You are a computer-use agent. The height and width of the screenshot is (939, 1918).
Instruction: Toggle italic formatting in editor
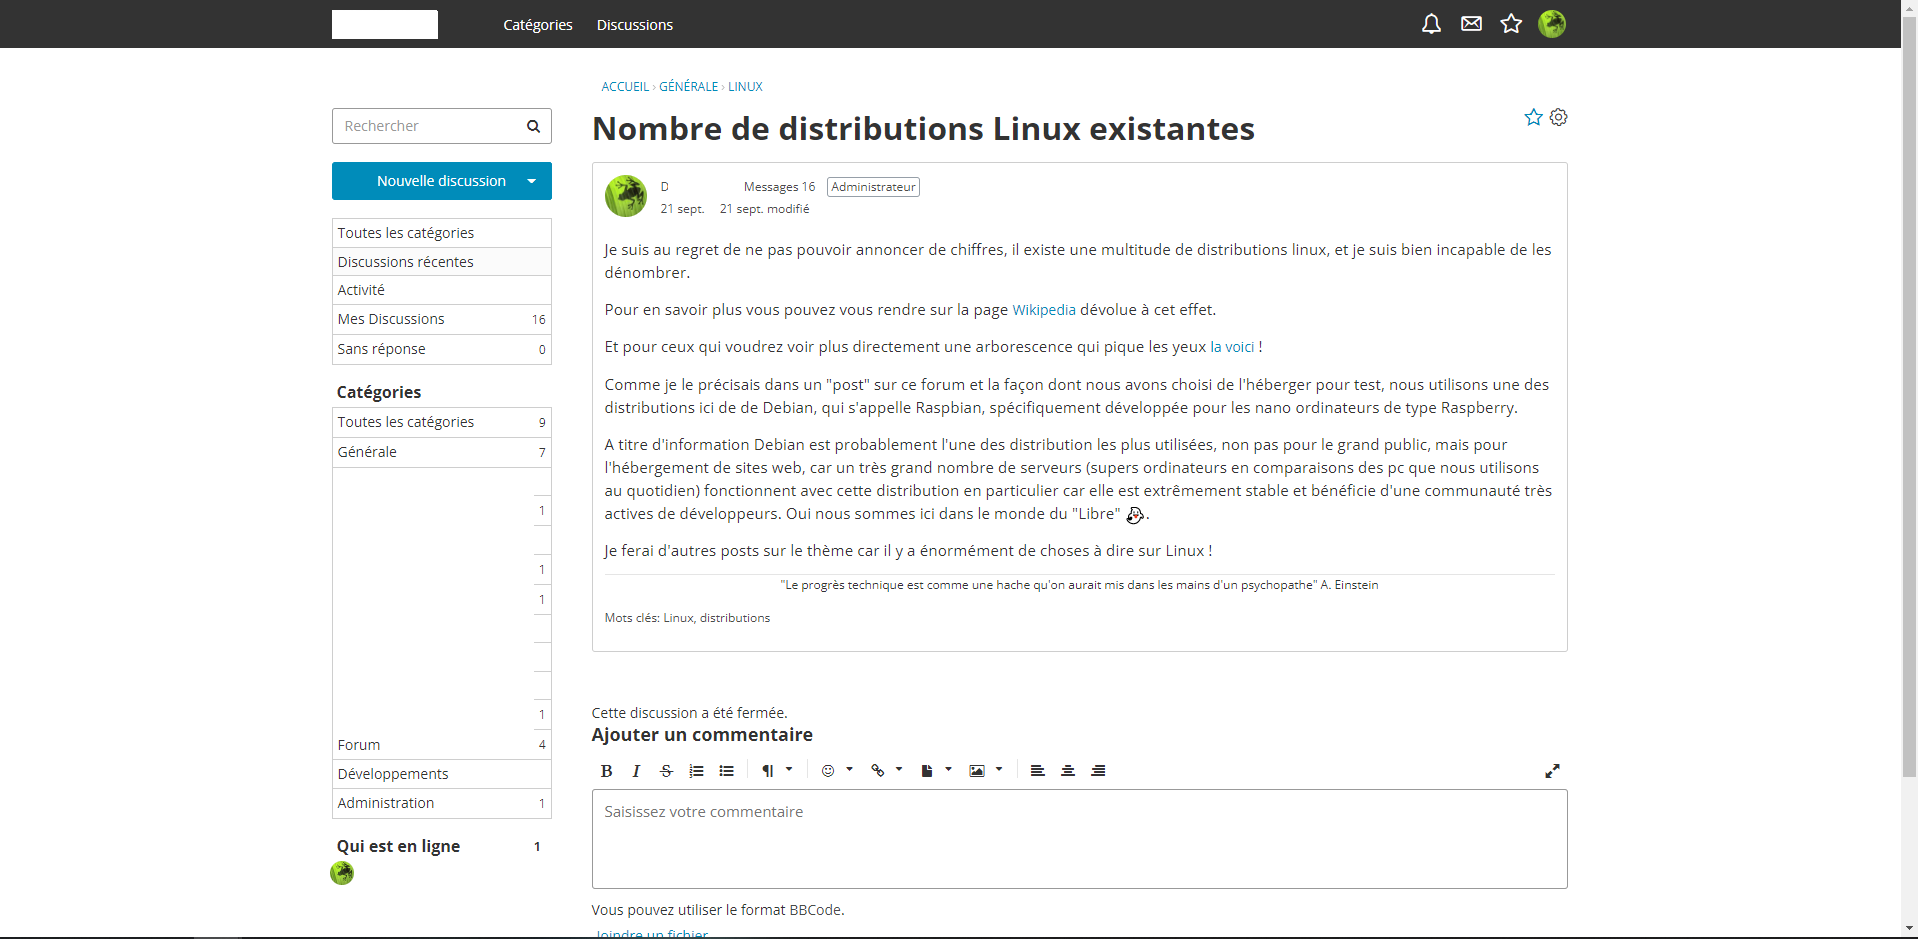pos(636,771)
